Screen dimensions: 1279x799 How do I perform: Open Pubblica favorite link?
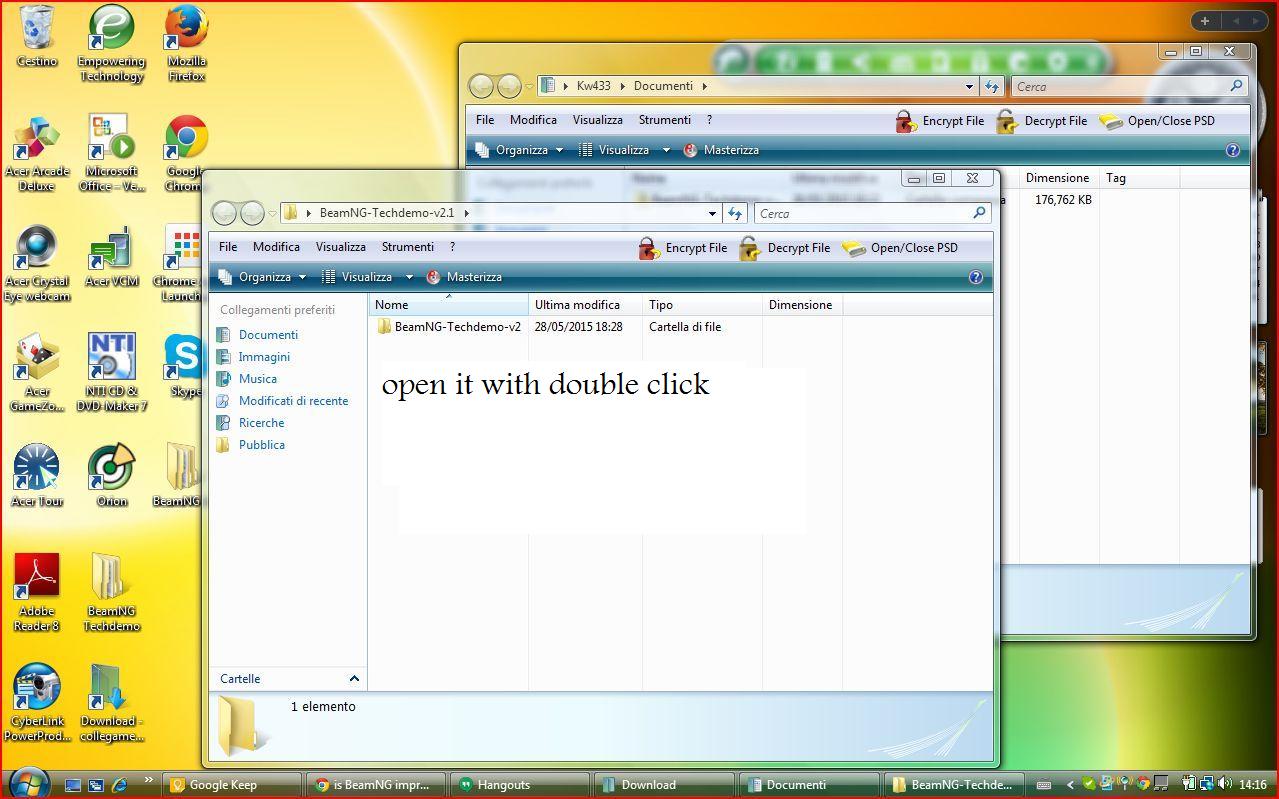(261, 445)
